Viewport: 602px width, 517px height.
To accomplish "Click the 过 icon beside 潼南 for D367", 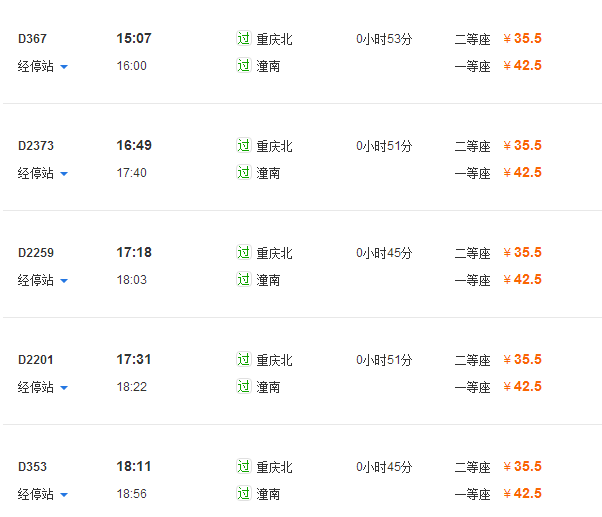I will pos(243,66).
